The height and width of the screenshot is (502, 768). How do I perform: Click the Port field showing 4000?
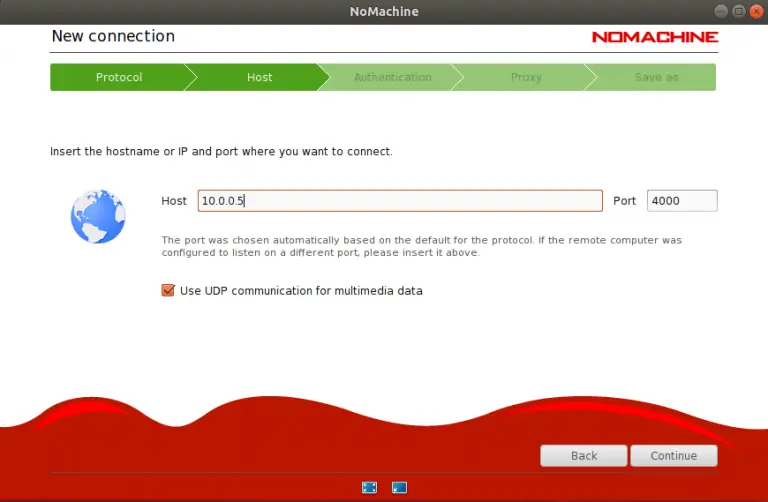click(682, 201)
